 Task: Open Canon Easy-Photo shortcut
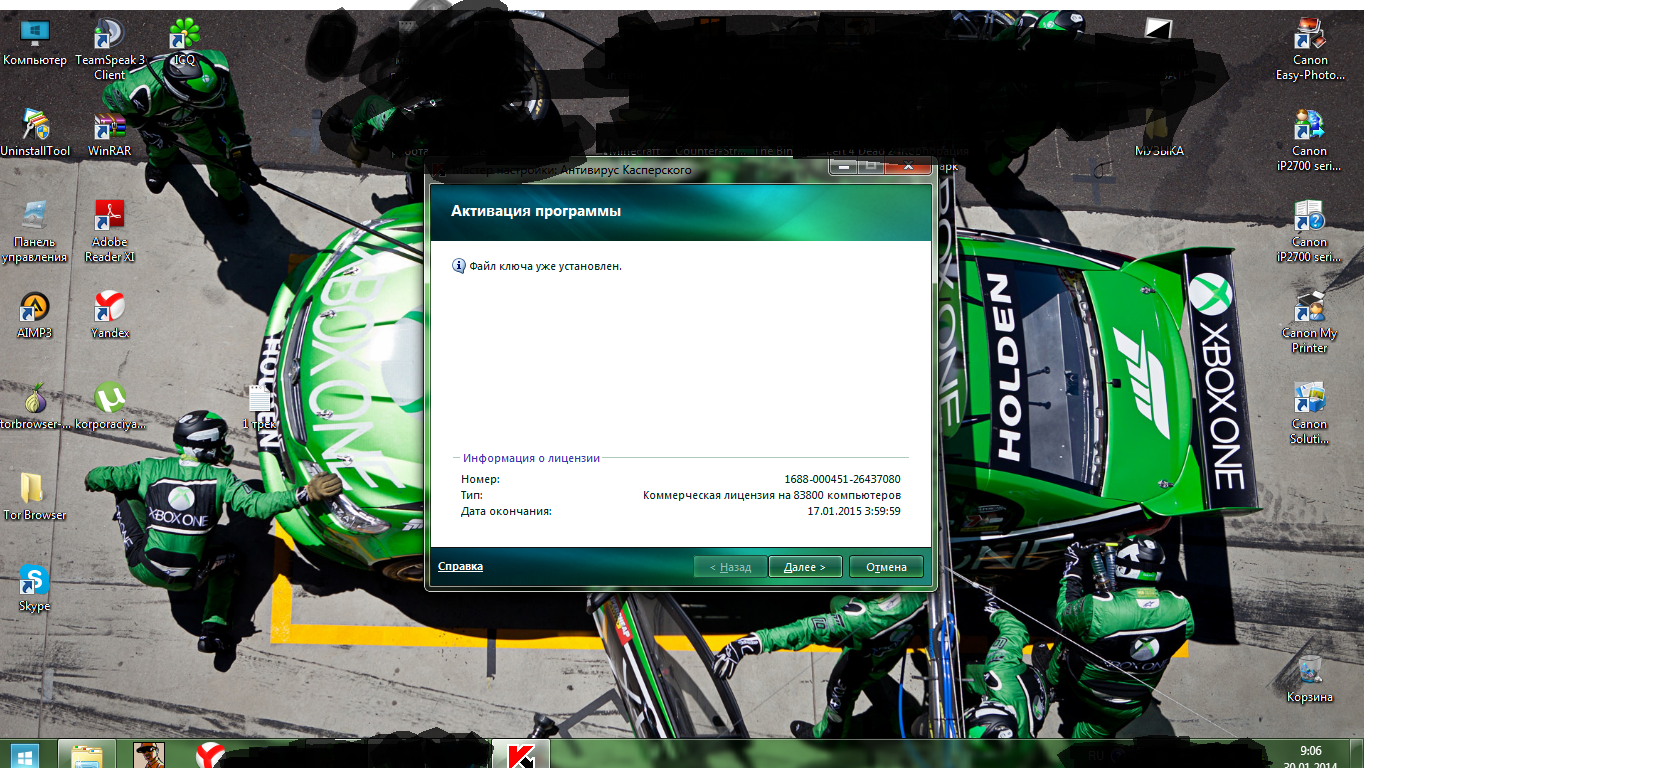pyautogui.click(x=1310, y=50)
